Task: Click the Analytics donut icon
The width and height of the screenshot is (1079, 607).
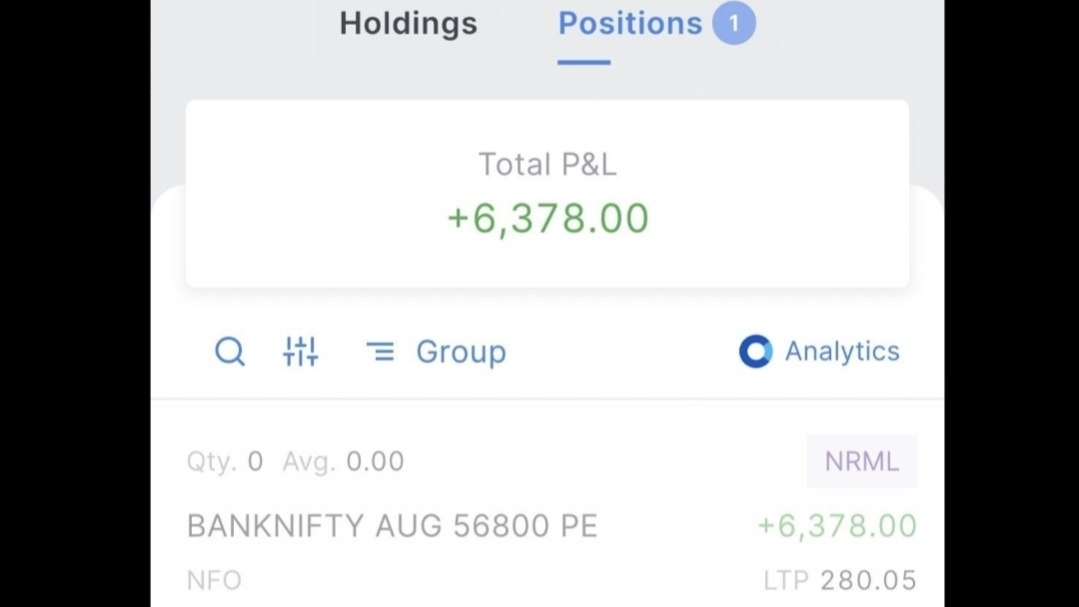Action: 756,352
